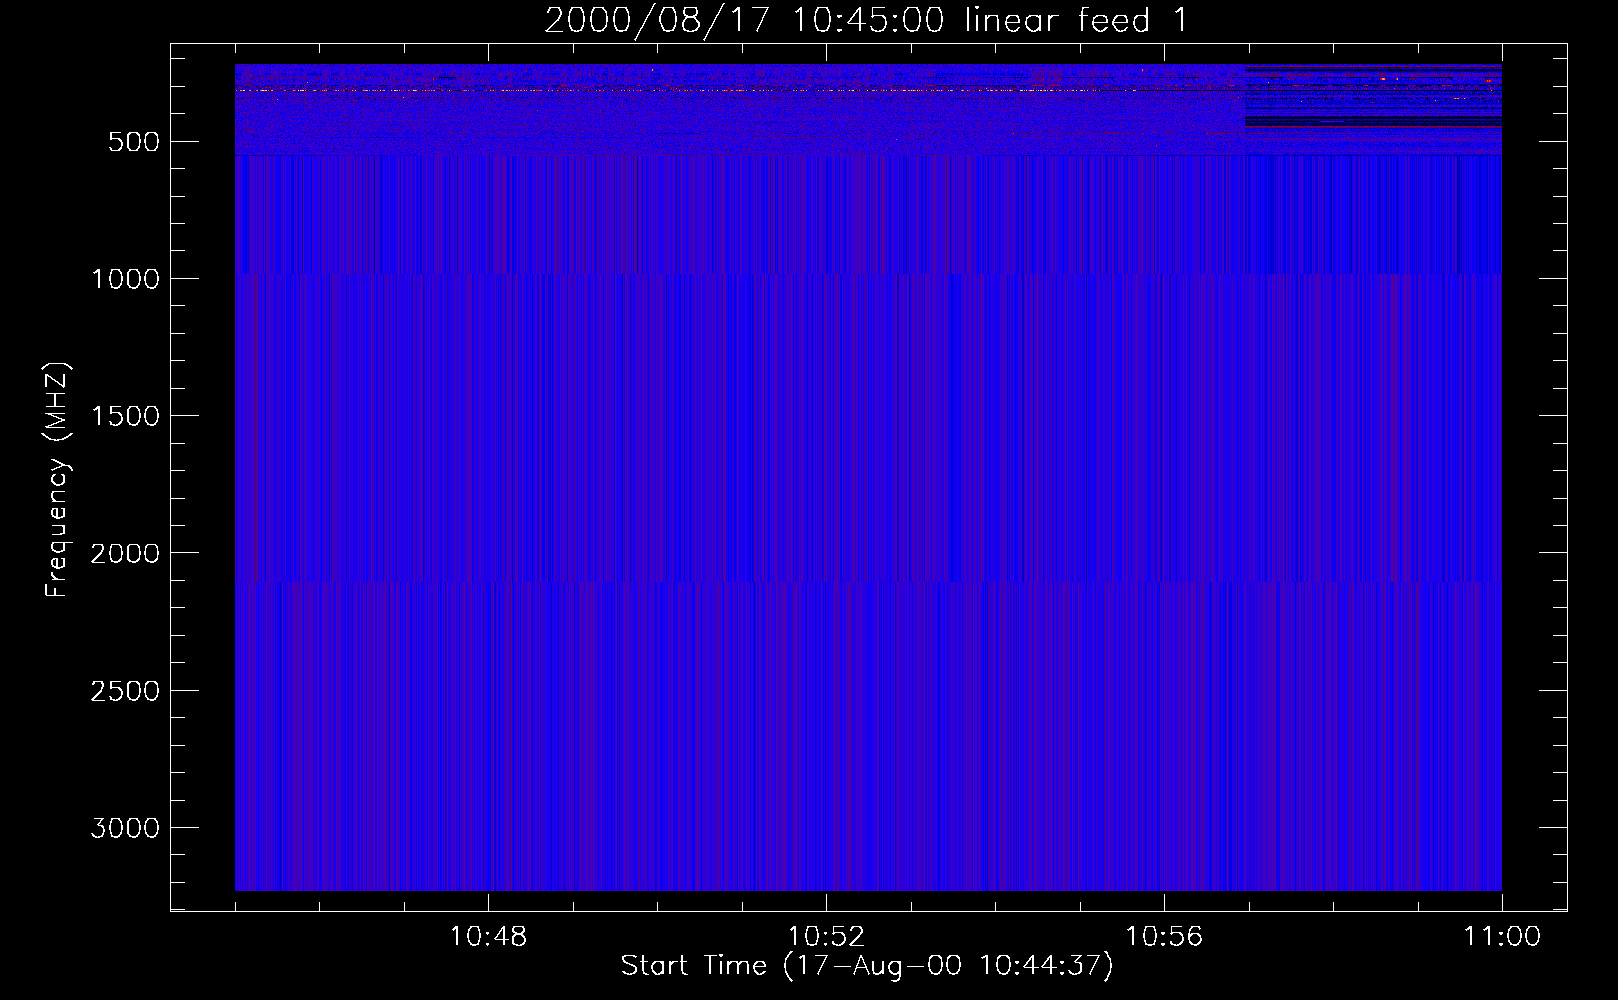Click the 'Frequency (MHZ)' axis label
Screen dimensions: 1618x1000
tap(58, 480)
